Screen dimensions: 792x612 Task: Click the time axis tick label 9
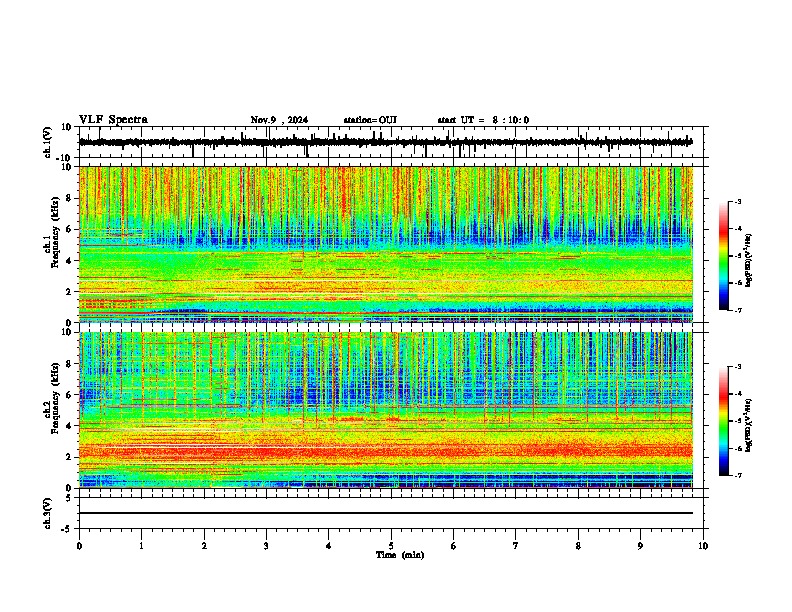point(640,546)
